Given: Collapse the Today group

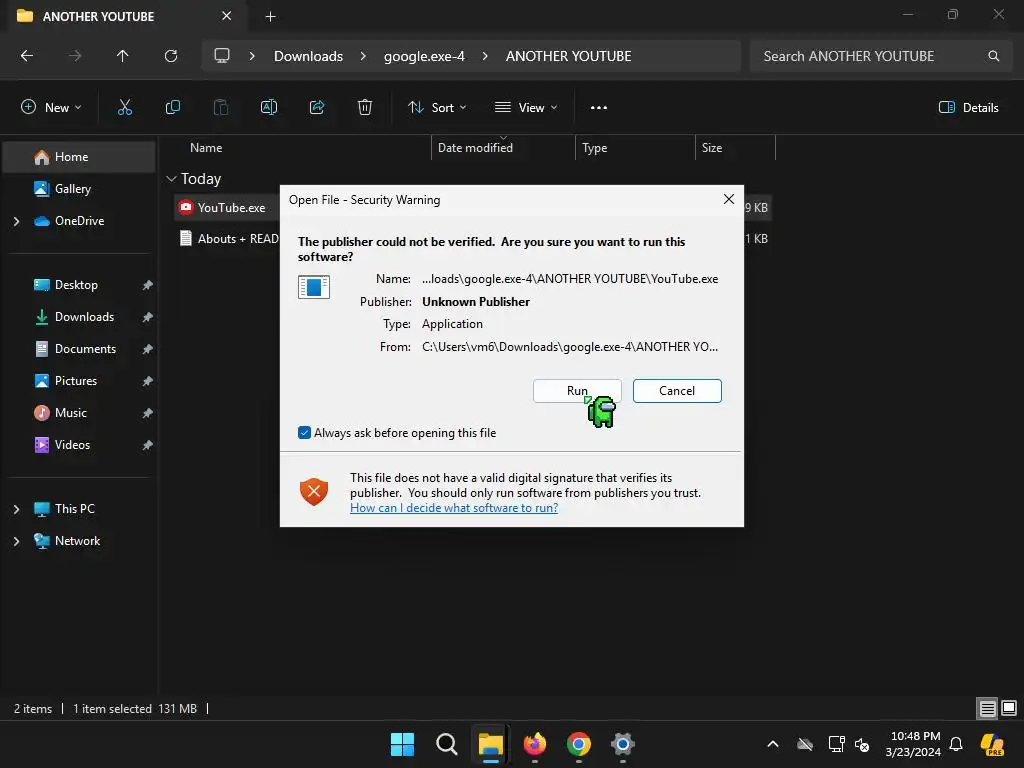Looking at the screenshot, I should [171, 178].
